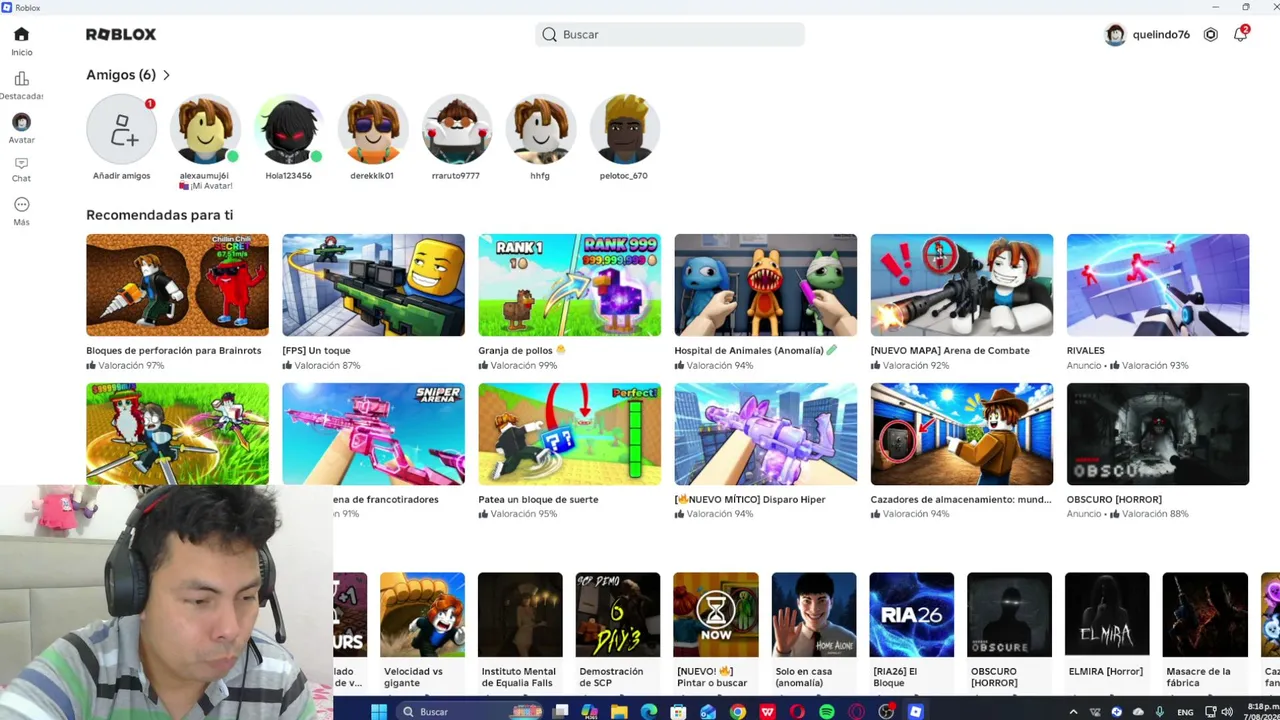Screen dimensions: 1280x720
Task: Open Demostración de SCP thumbnail
Action: click(x=618, y=615)
